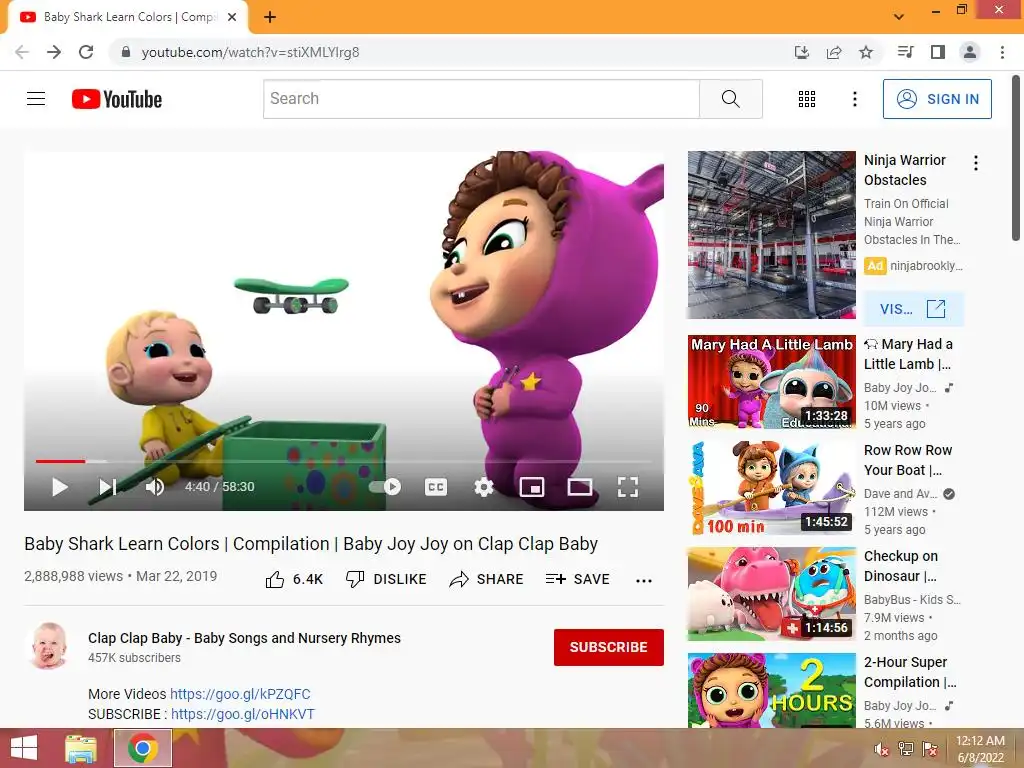Click the muted speaker tray icon
This screenshot has width=1024, height=768.
[x=882, y=749]
